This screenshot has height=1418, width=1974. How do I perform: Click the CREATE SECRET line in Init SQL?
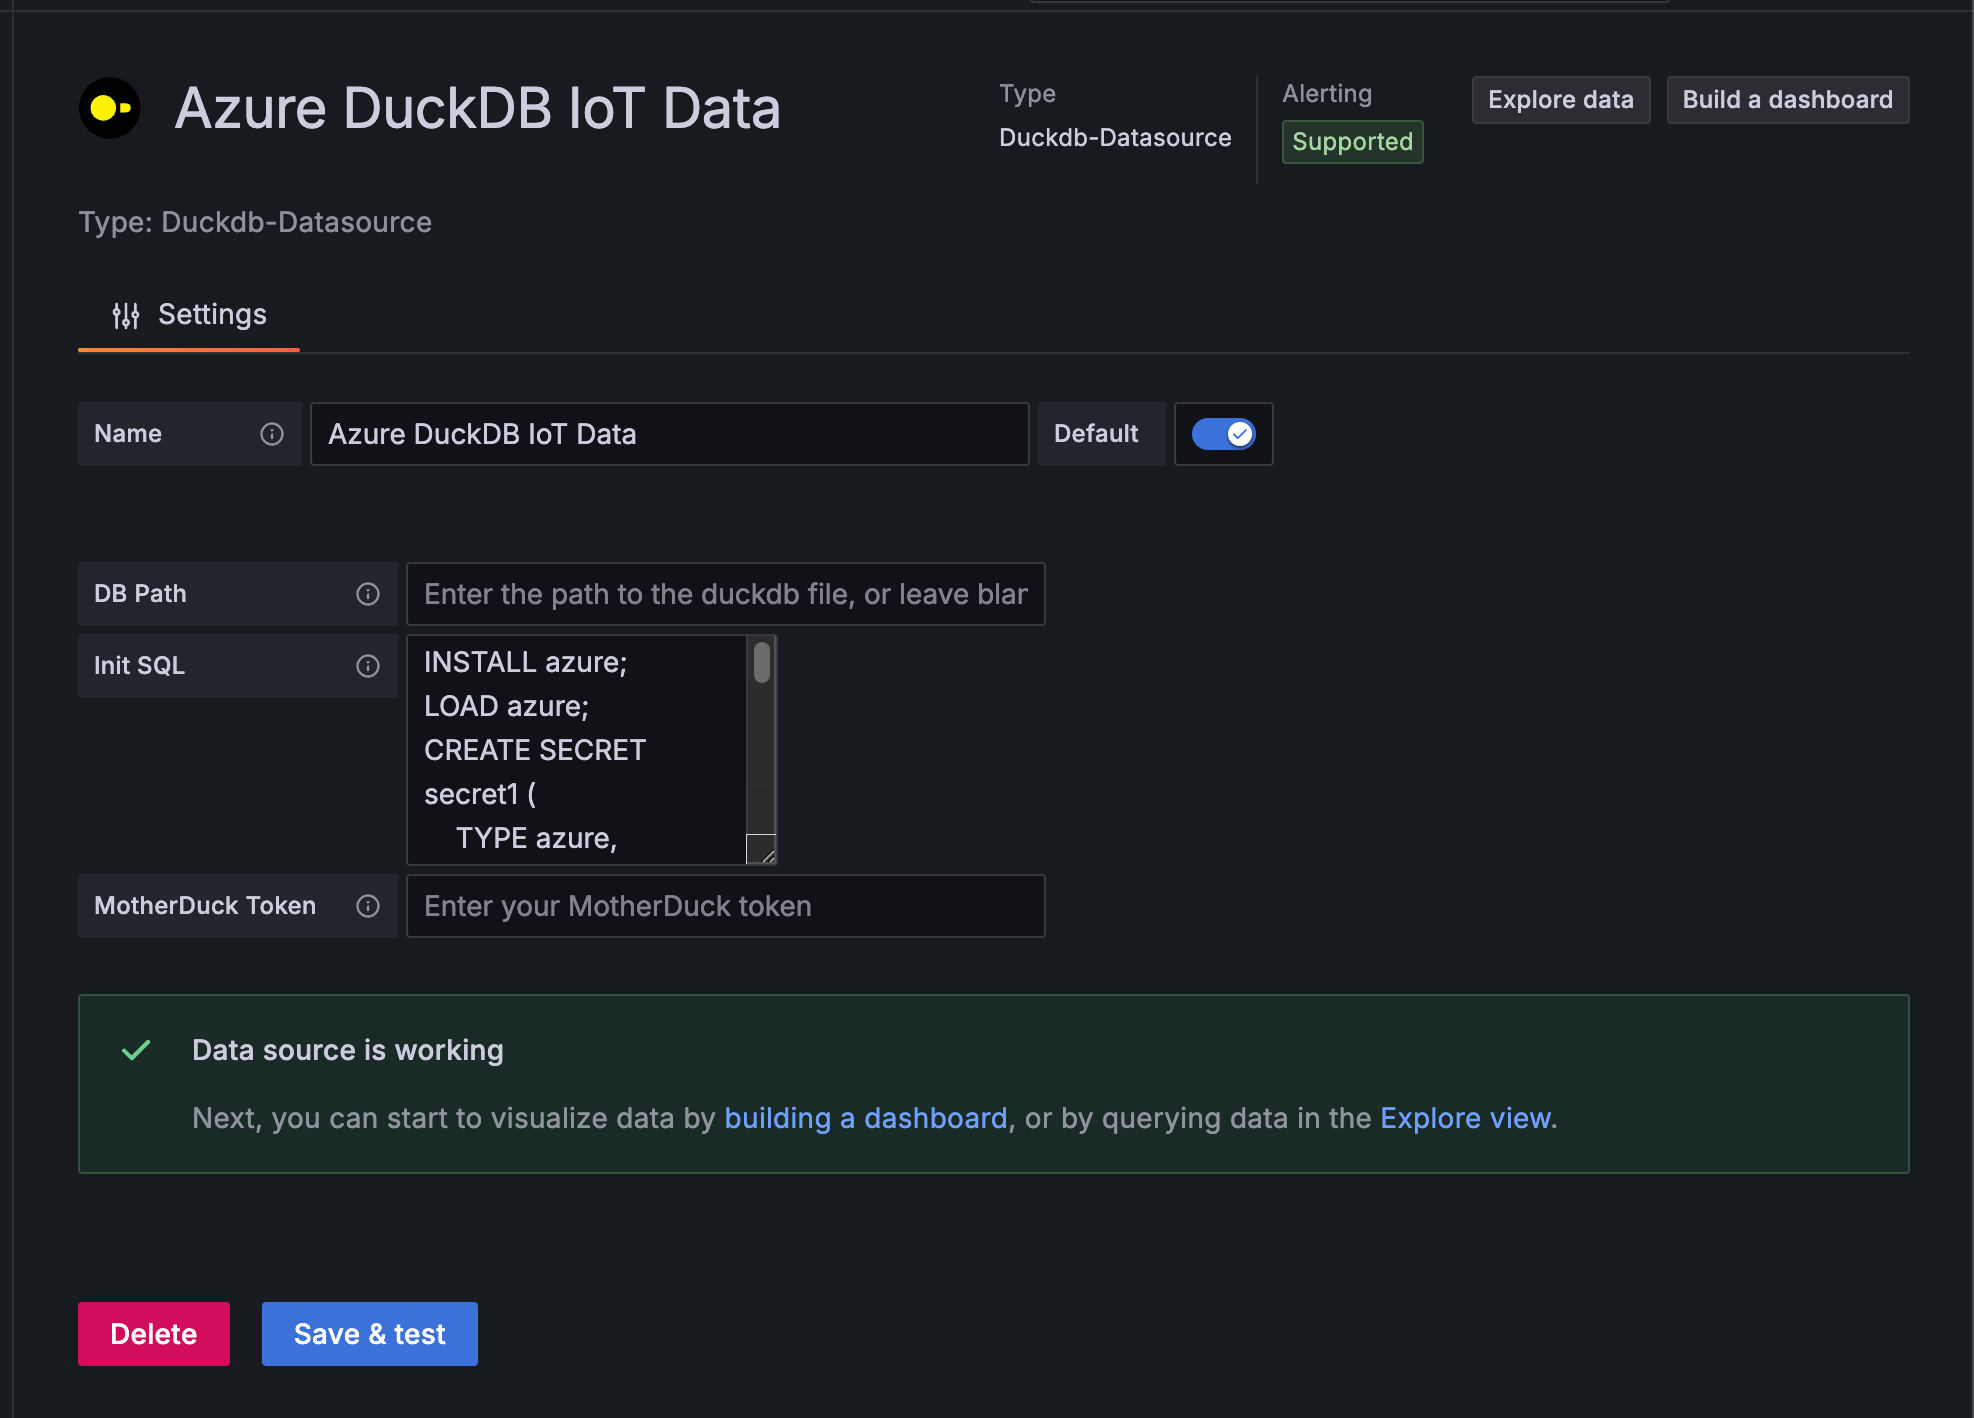535,750
